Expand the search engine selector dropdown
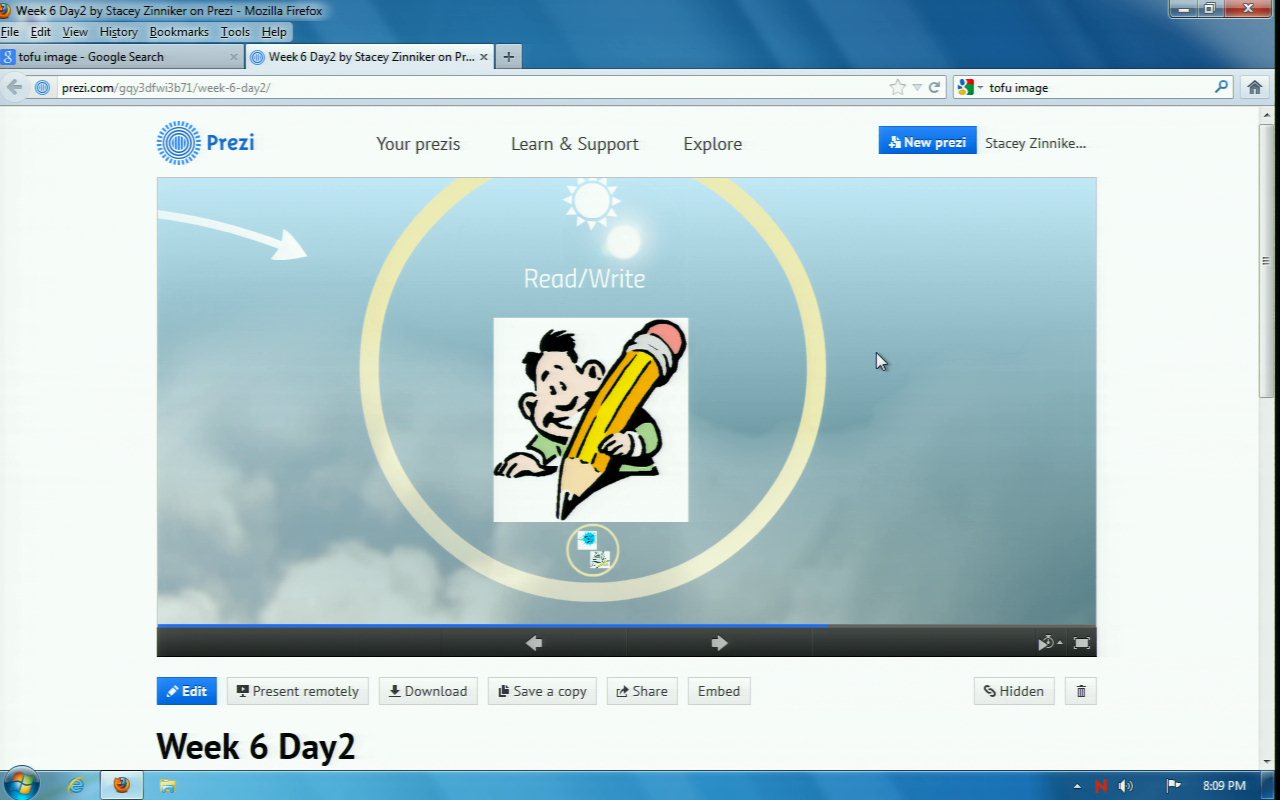Screen dimensions: 1280x800 point(969,87)
